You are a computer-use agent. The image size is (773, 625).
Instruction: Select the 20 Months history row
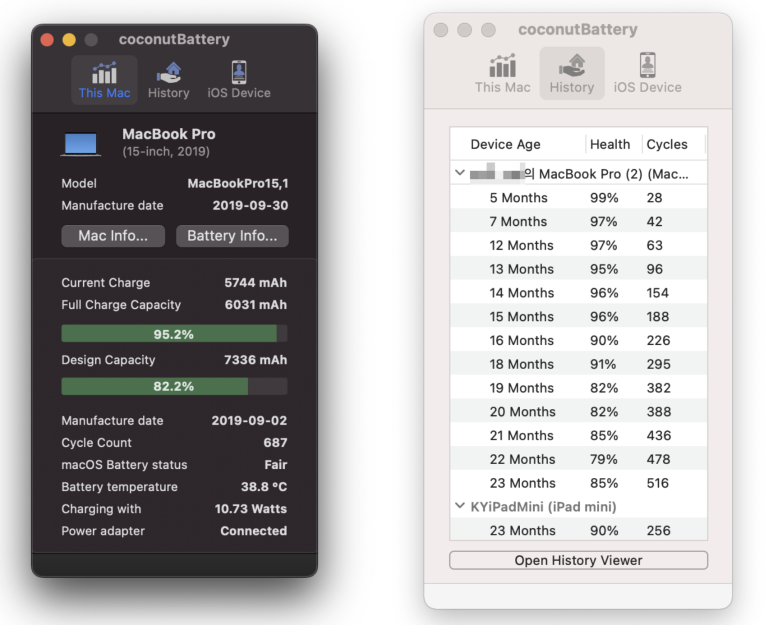[x=578, y=411]
